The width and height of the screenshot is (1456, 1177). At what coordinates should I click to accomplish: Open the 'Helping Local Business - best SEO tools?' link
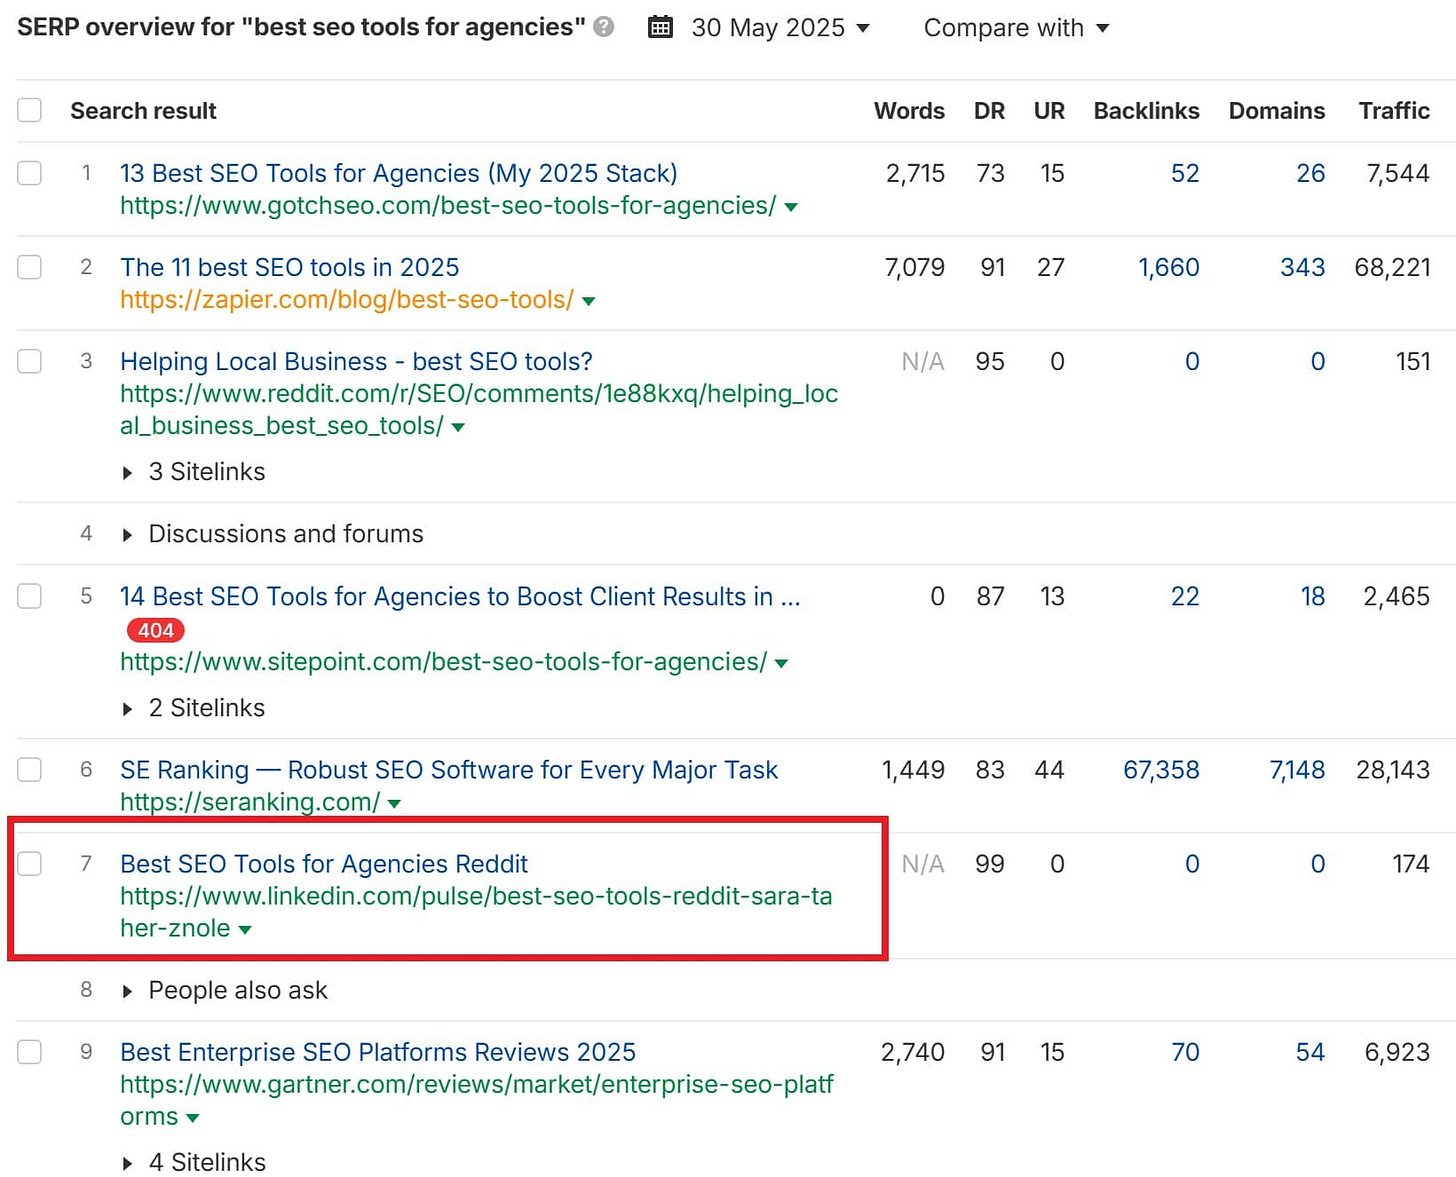click(x=356, y=361)
